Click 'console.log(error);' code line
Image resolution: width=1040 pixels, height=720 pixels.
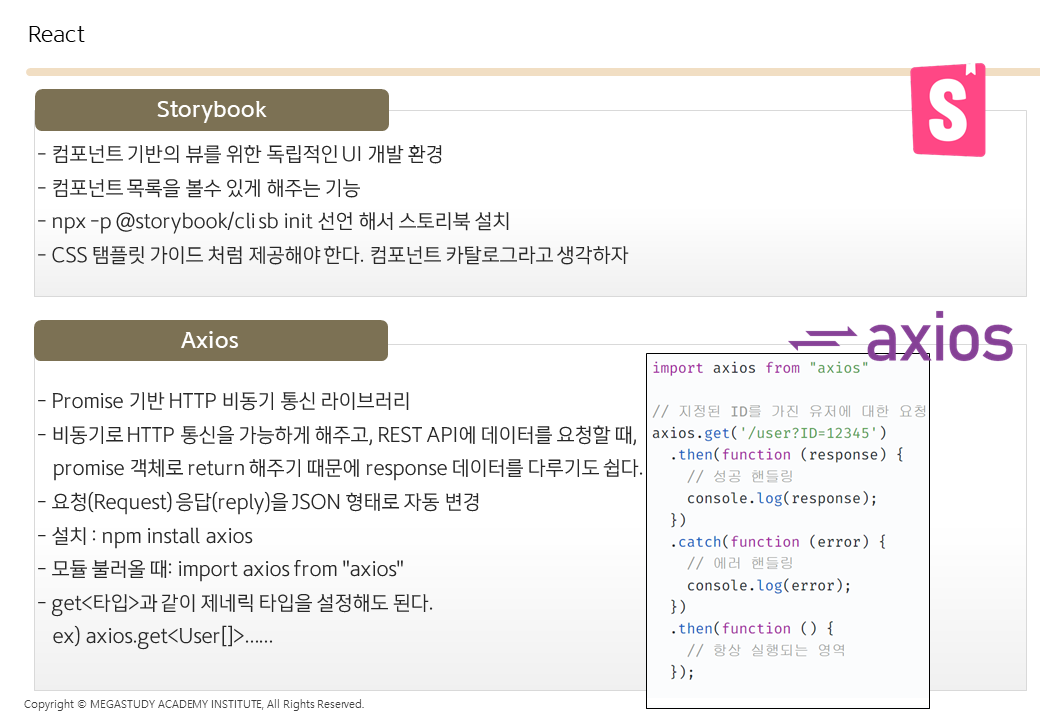pos(769,585)
